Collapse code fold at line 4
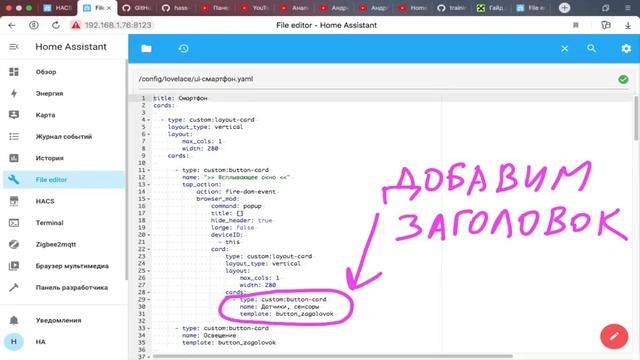Screen dimensions: 640x360 point(149,120)
